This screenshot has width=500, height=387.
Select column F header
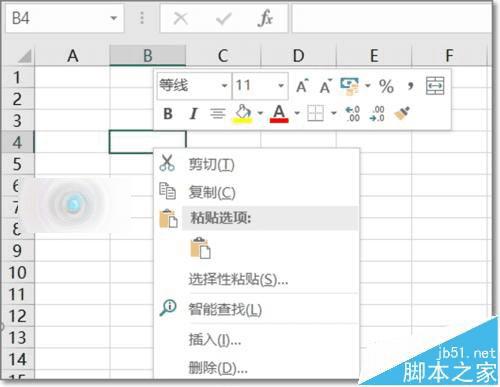449,55
